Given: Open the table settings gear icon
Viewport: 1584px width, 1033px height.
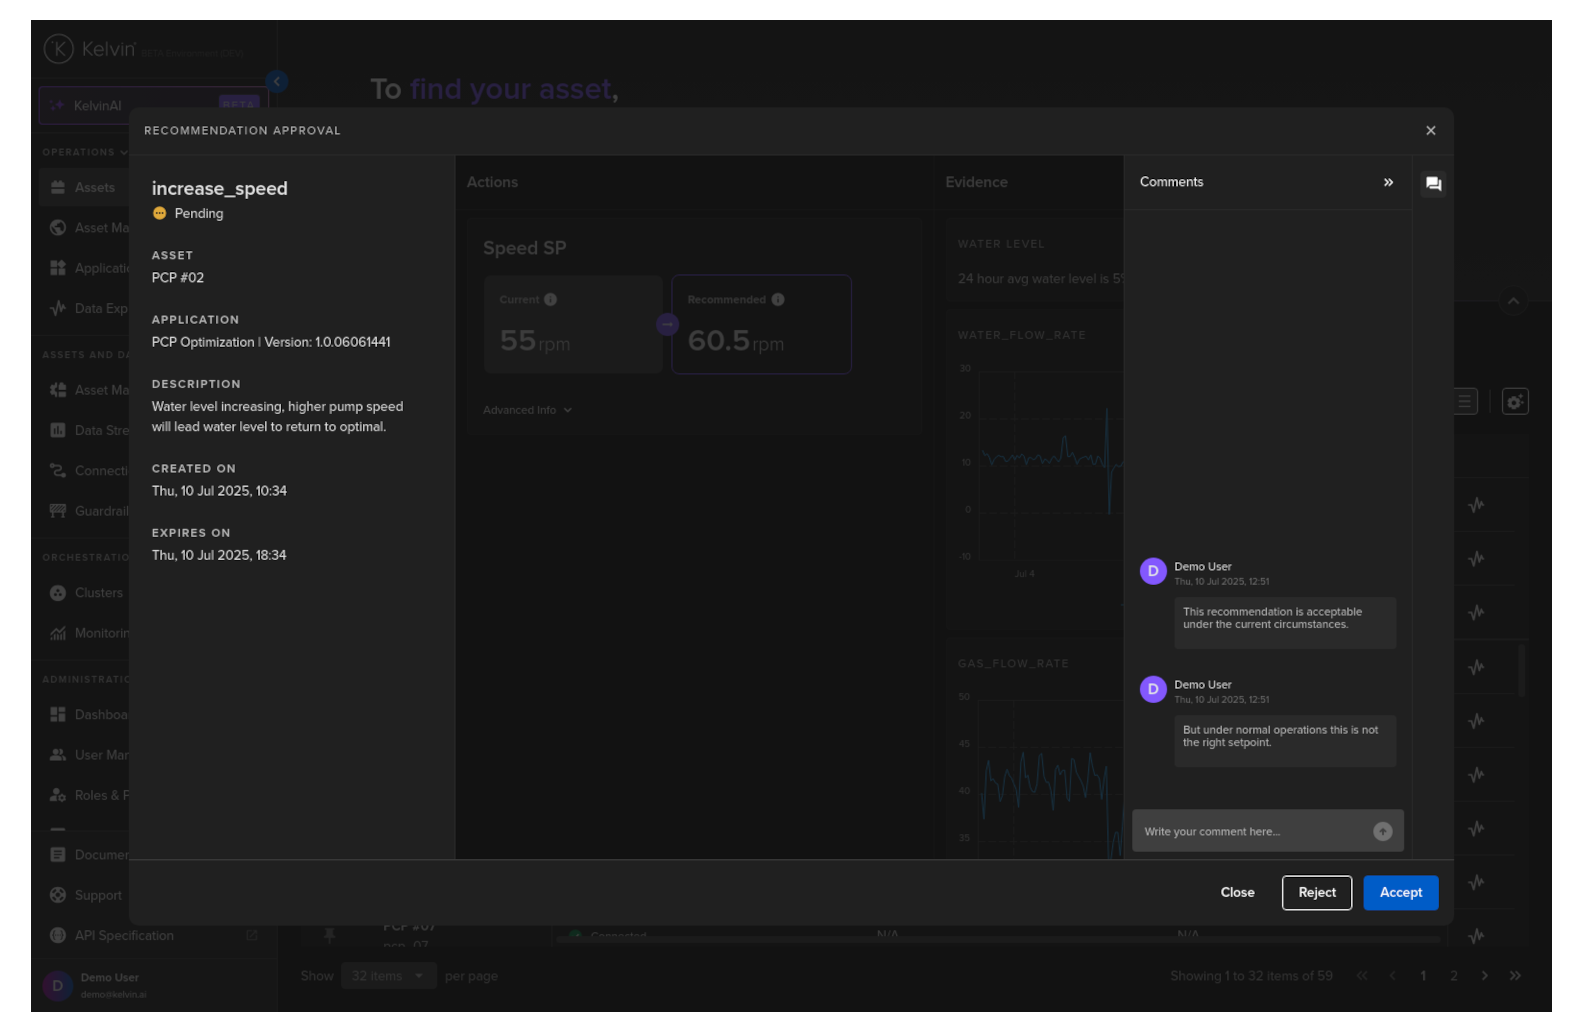Looking at the screenshot, I should (1515, 402).
